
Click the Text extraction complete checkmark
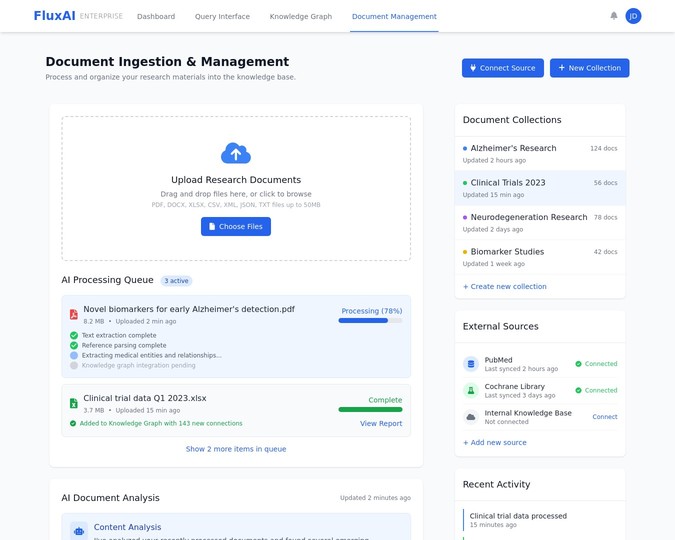coord(74,335)
